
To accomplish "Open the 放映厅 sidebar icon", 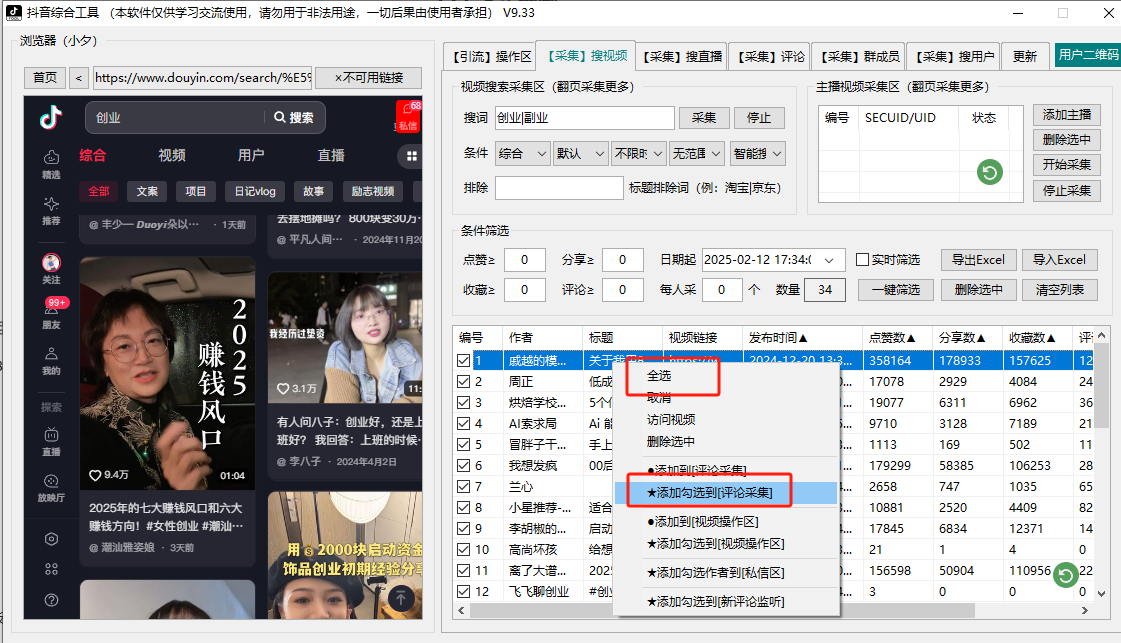I will tap(51, 487).
